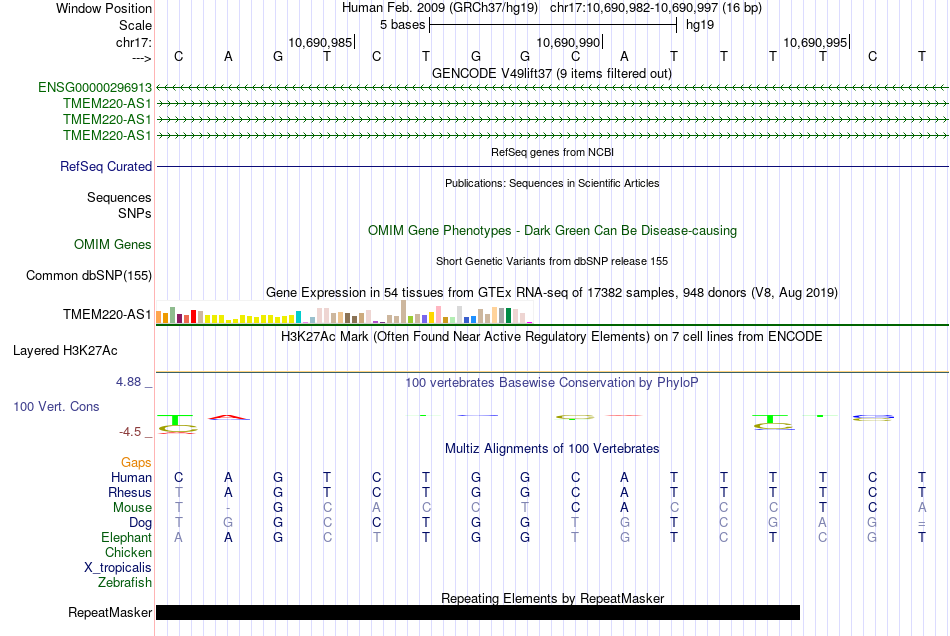Select the X_tropicalis alignment row label
The image size is (950, 636).
[x=118, y=568]
